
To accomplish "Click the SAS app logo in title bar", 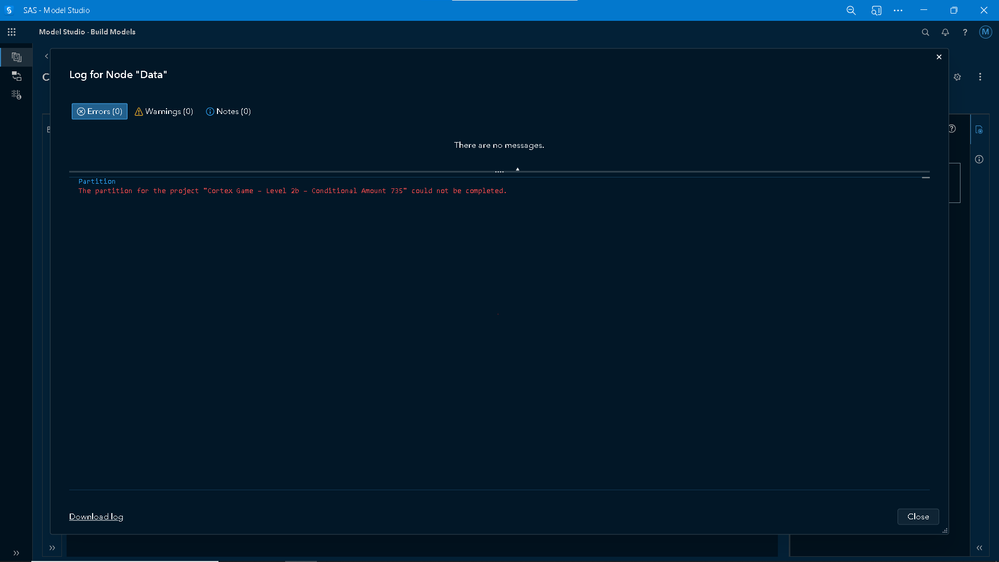I will coord(9,10).
